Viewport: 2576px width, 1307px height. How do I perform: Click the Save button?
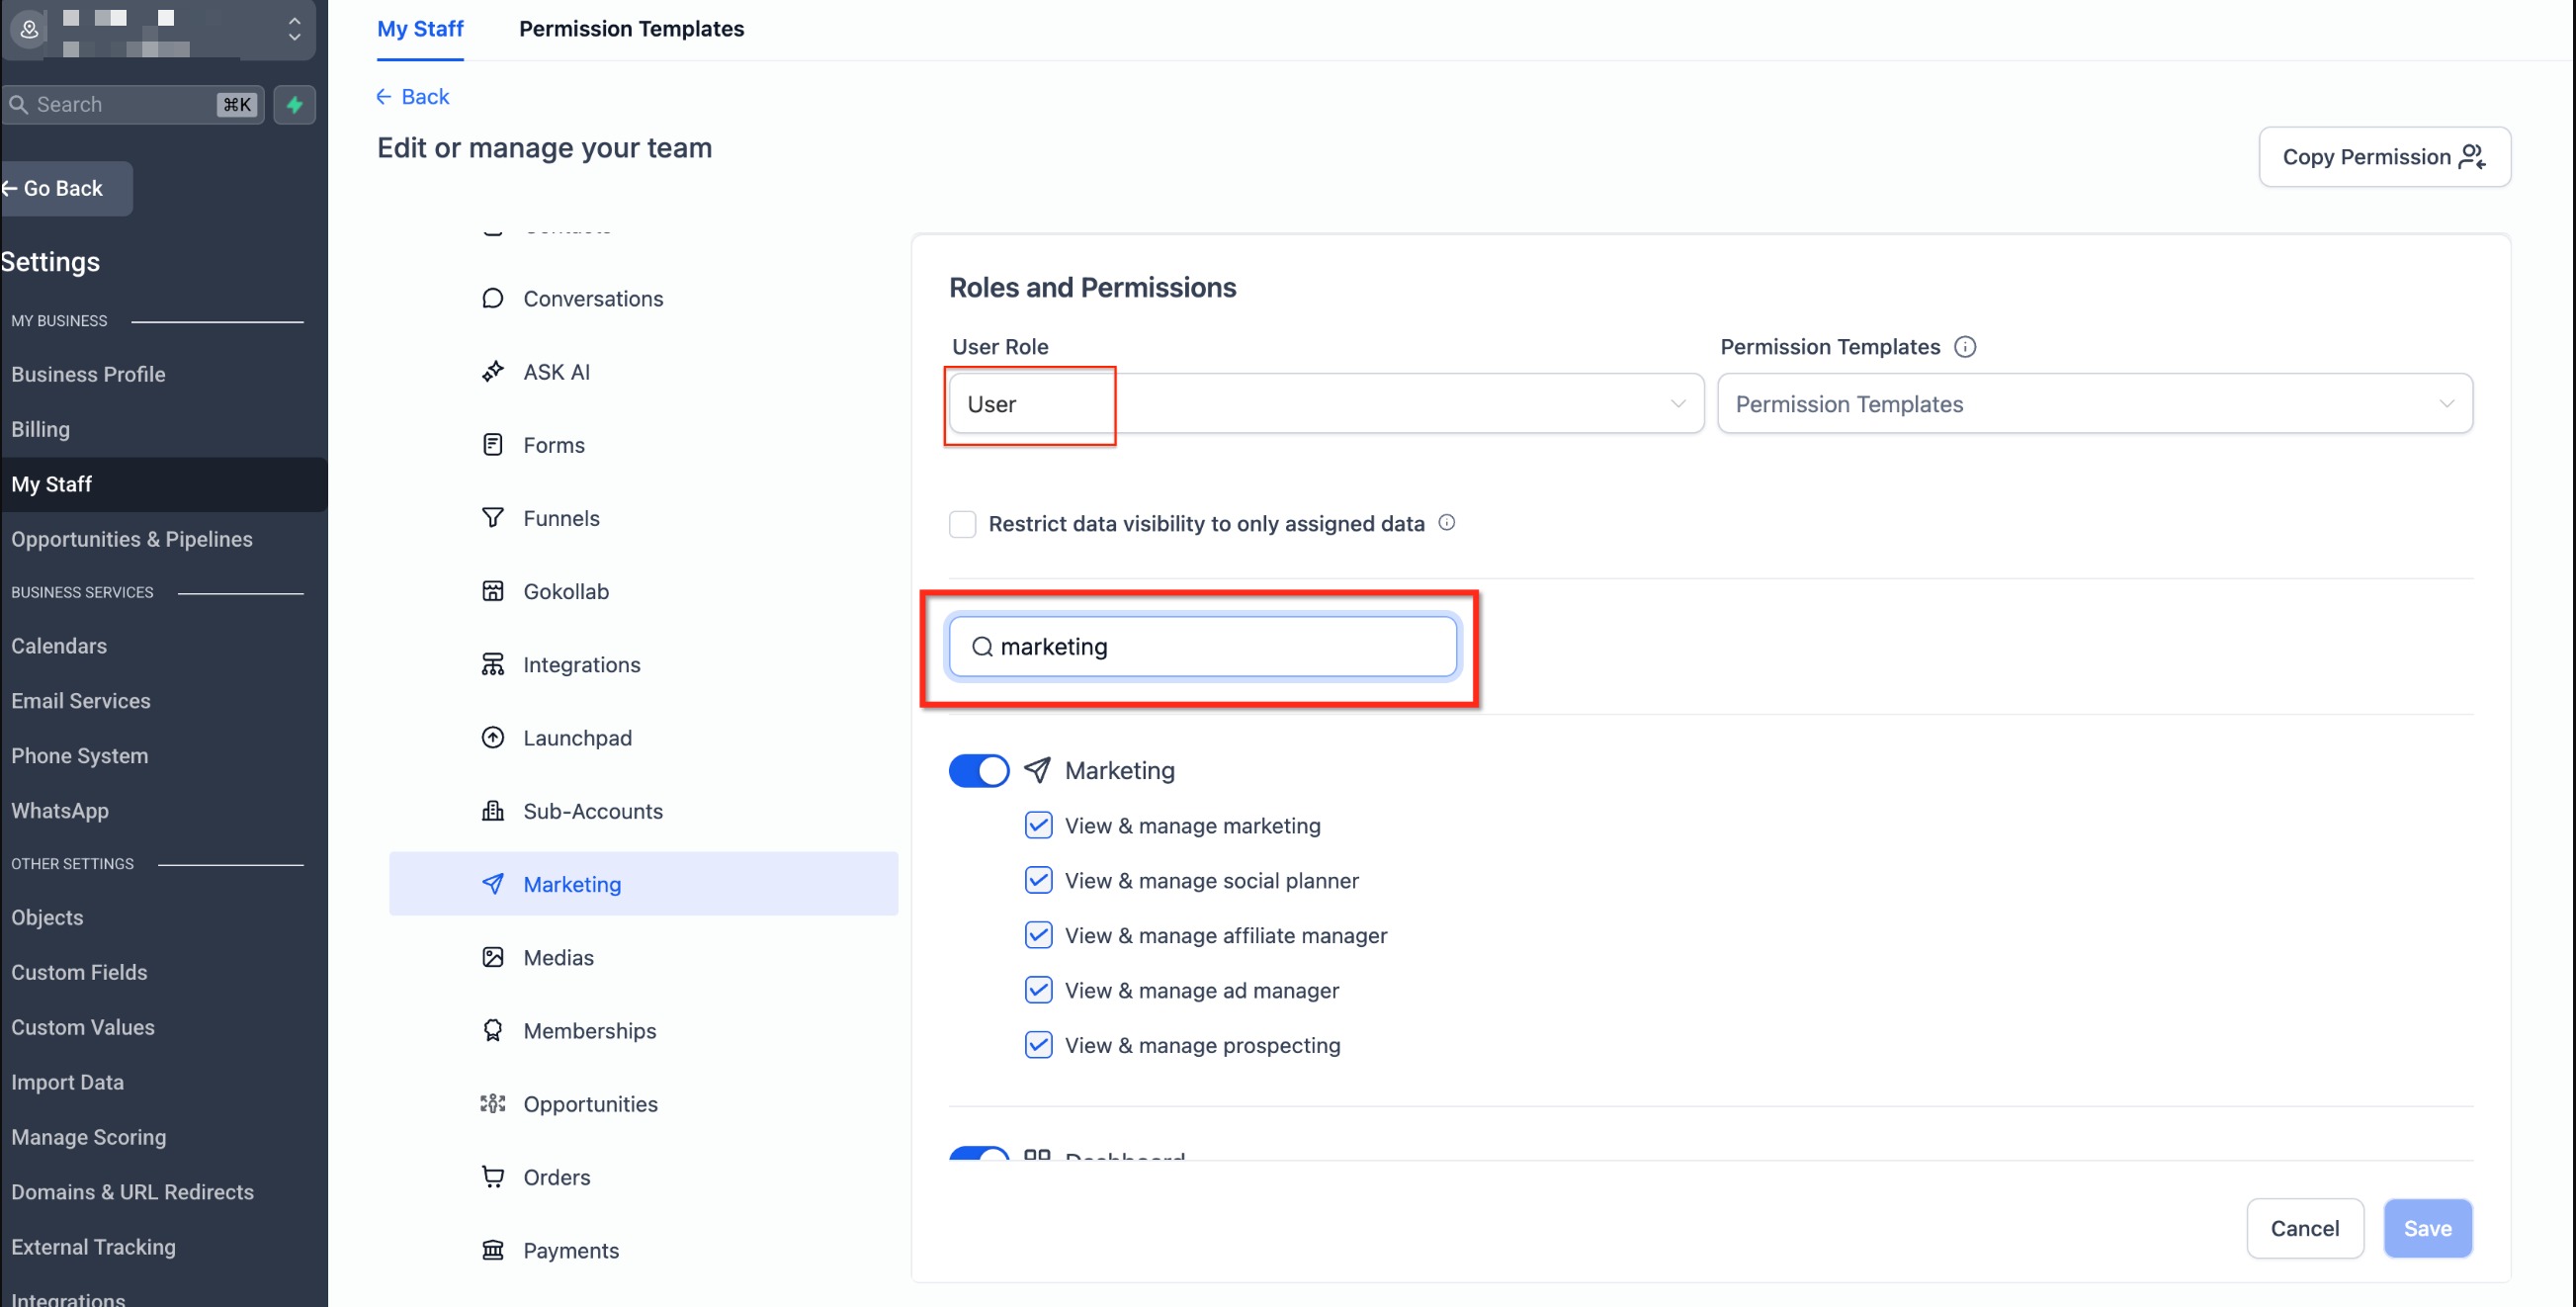(x=2427, y=1228)
